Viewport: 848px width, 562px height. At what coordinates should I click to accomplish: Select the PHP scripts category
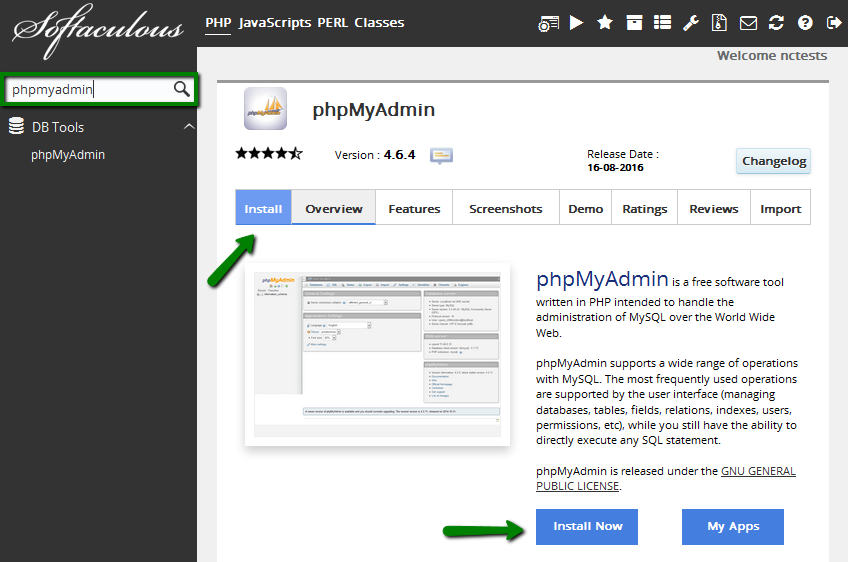pos(218,23)
